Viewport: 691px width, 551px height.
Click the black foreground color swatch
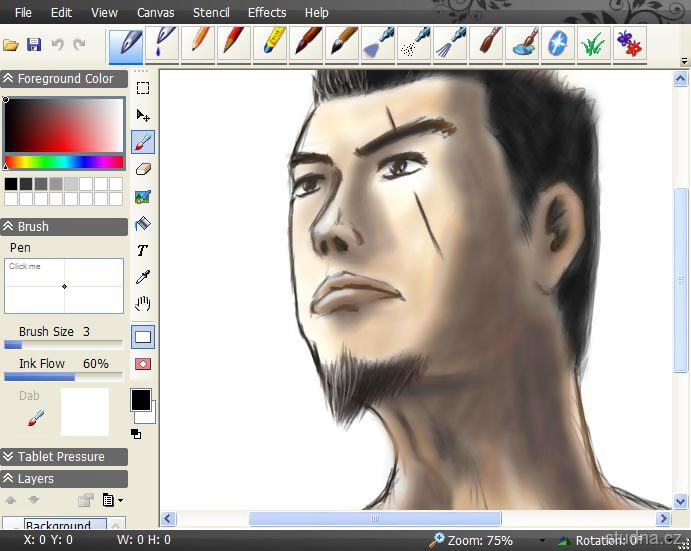click(140, 400)
